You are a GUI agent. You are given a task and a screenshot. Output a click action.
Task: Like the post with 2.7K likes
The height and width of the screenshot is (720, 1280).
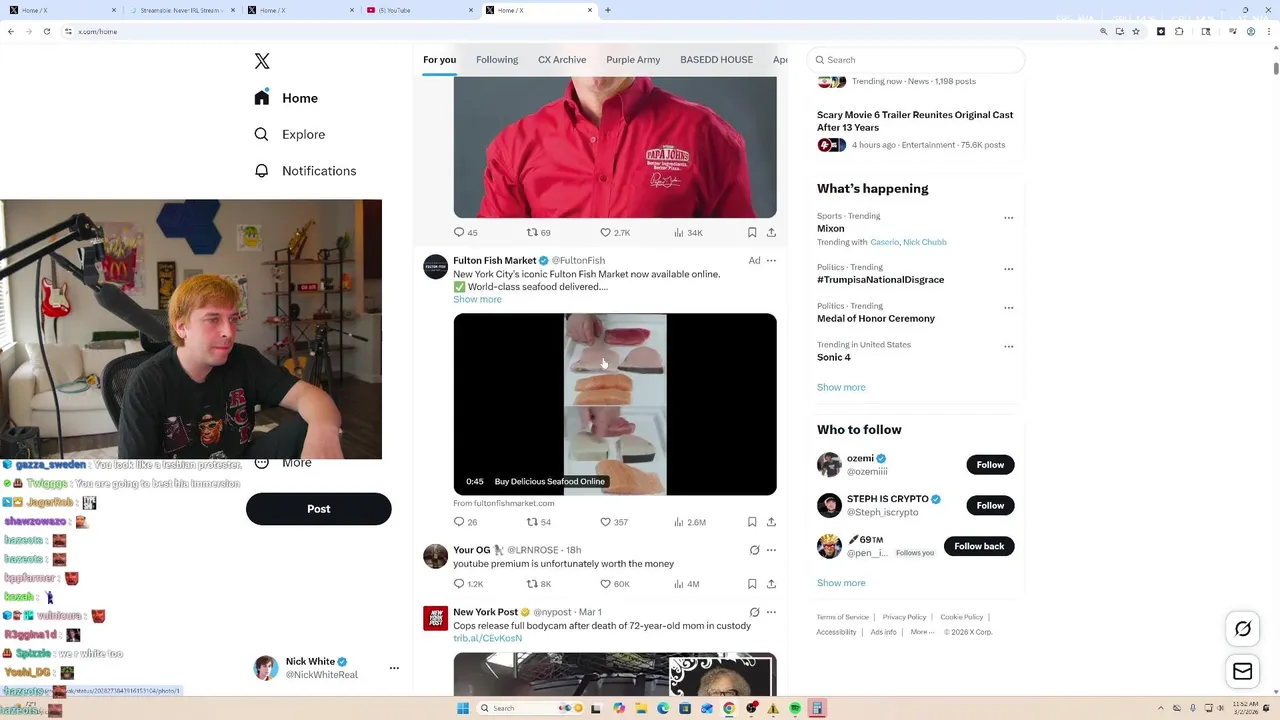point(615,232)
